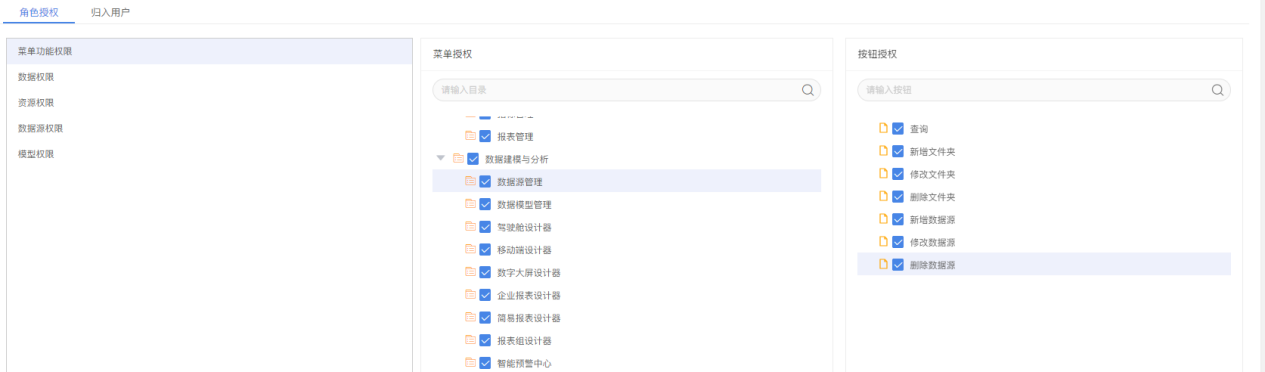
Task: Select the 数据模型管理 tree row label
Action: point(524,204)
